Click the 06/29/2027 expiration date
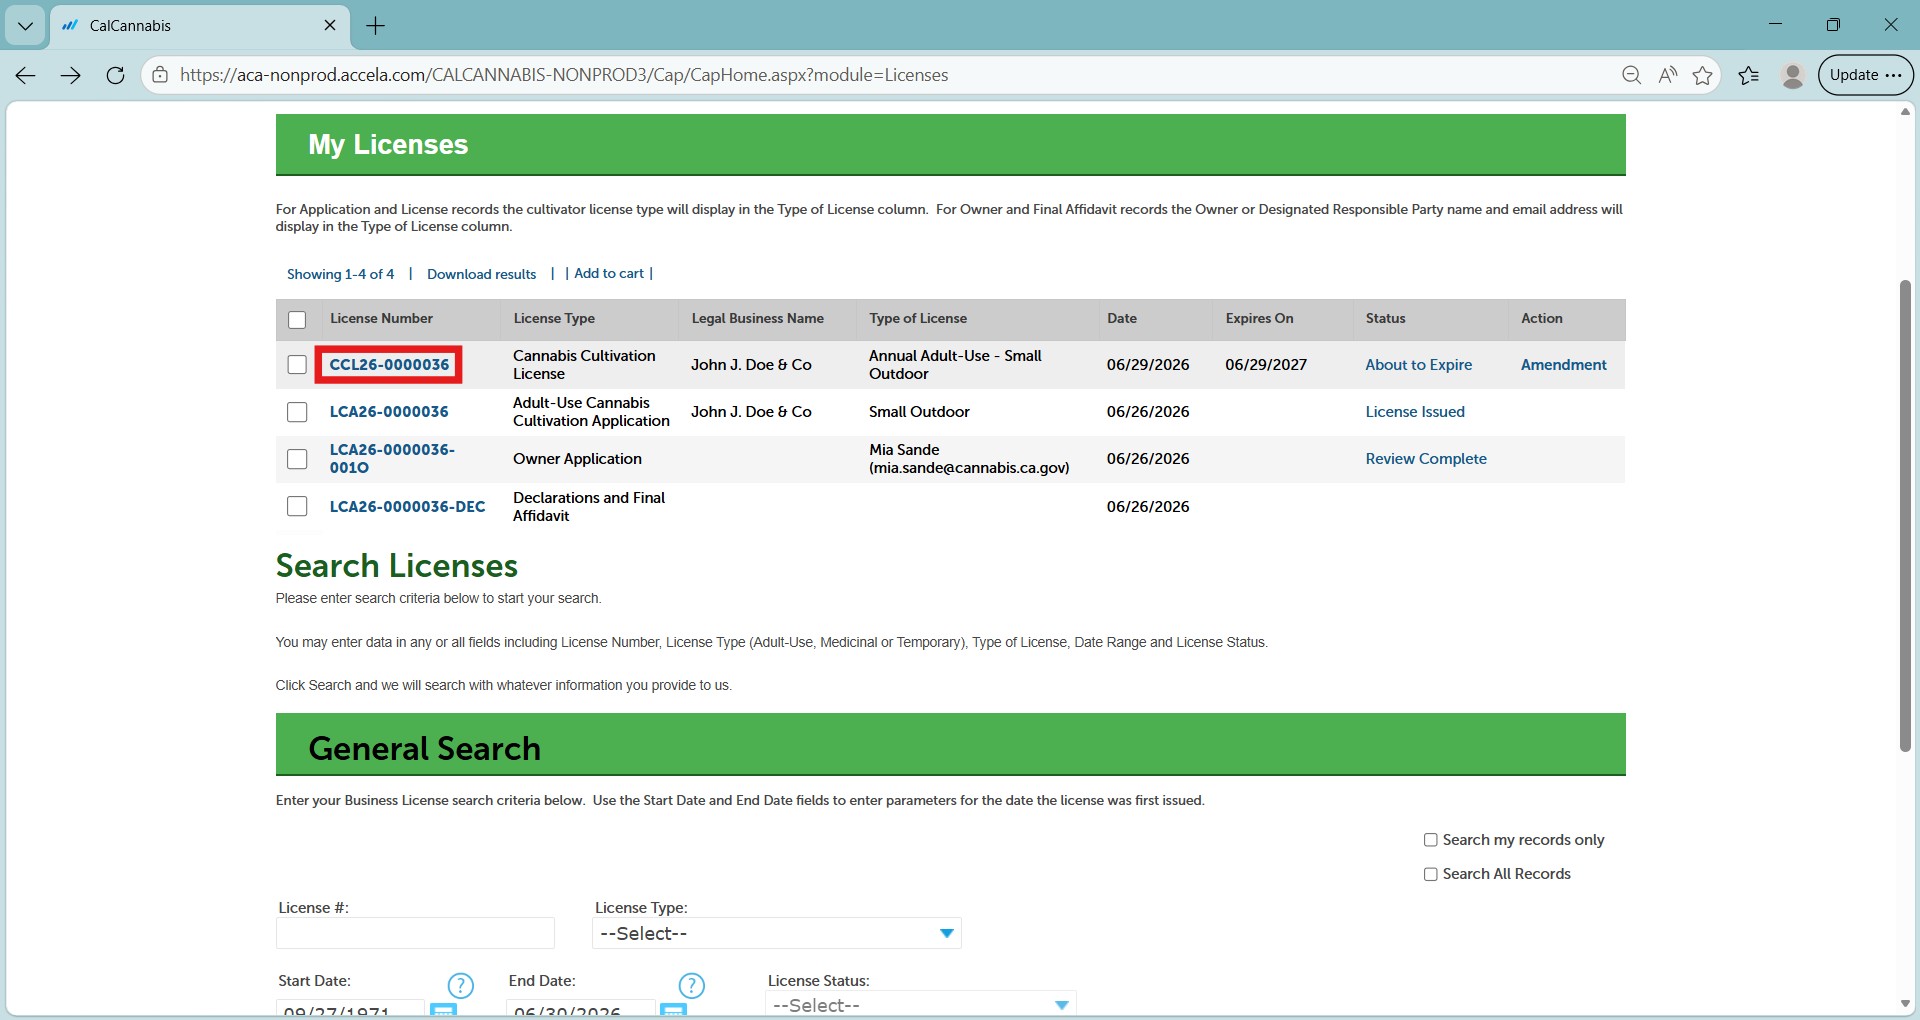 (1266, 365)
